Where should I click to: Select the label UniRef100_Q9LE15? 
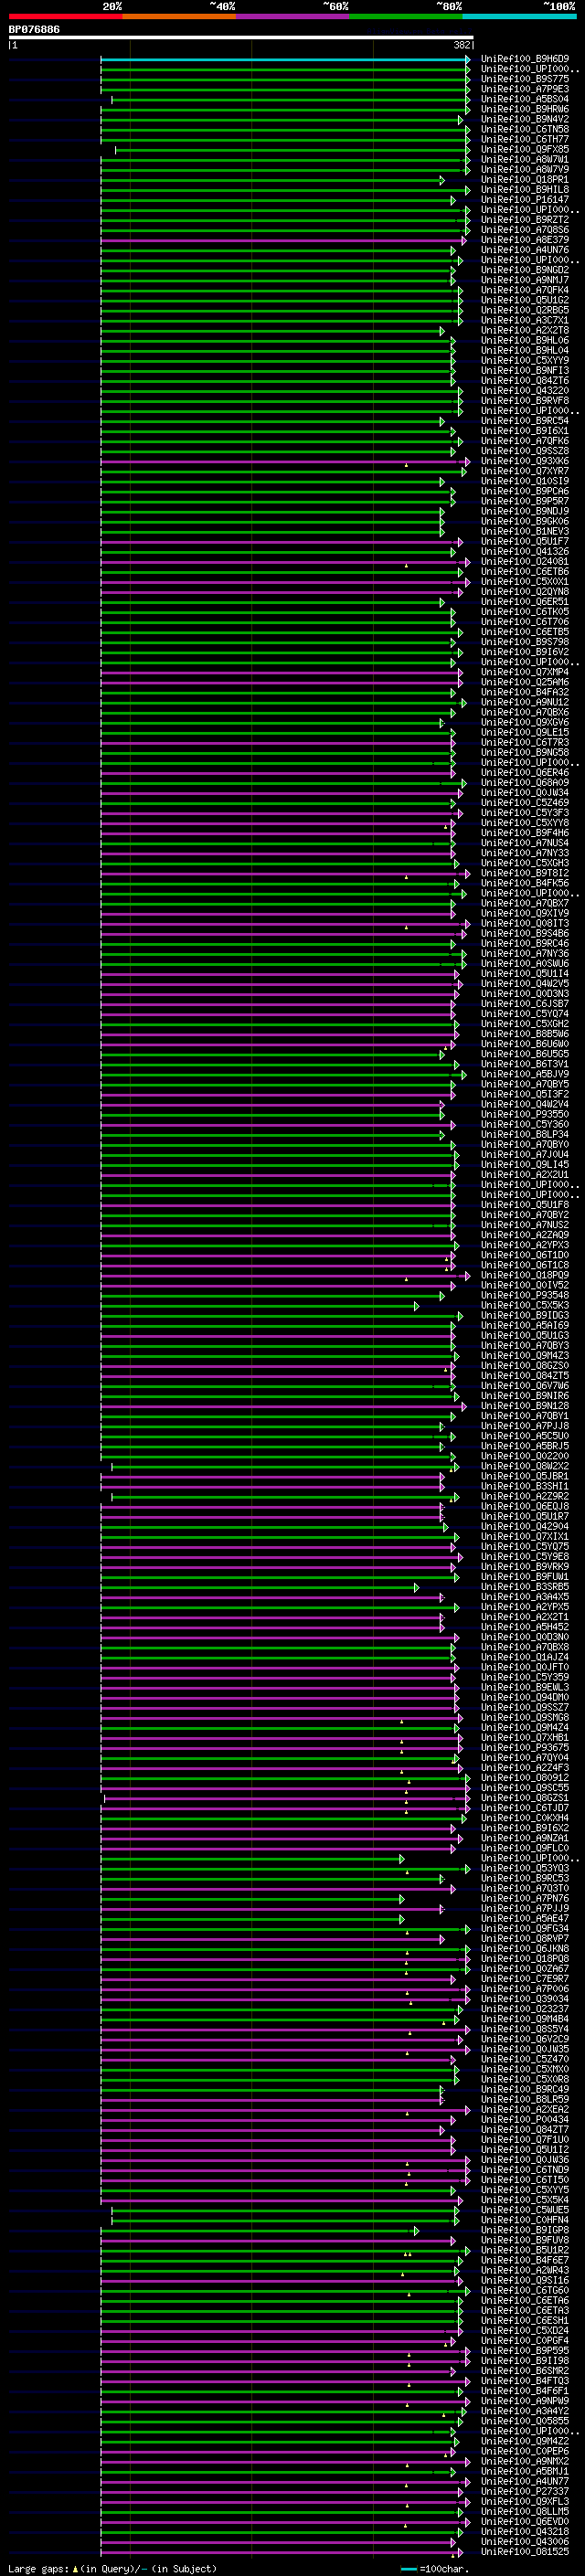point(525,732)
